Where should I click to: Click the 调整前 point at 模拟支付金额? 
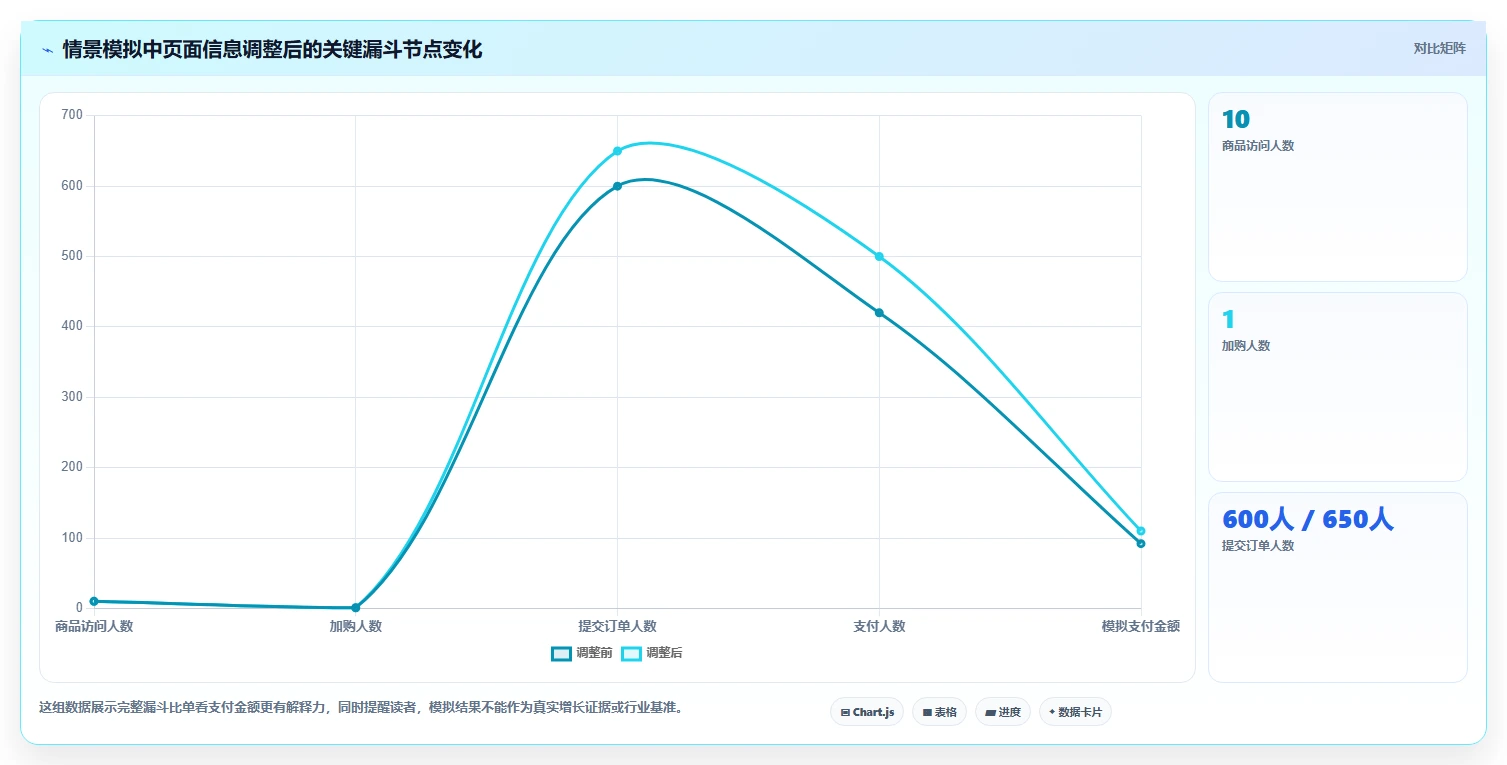[1141, 544]
